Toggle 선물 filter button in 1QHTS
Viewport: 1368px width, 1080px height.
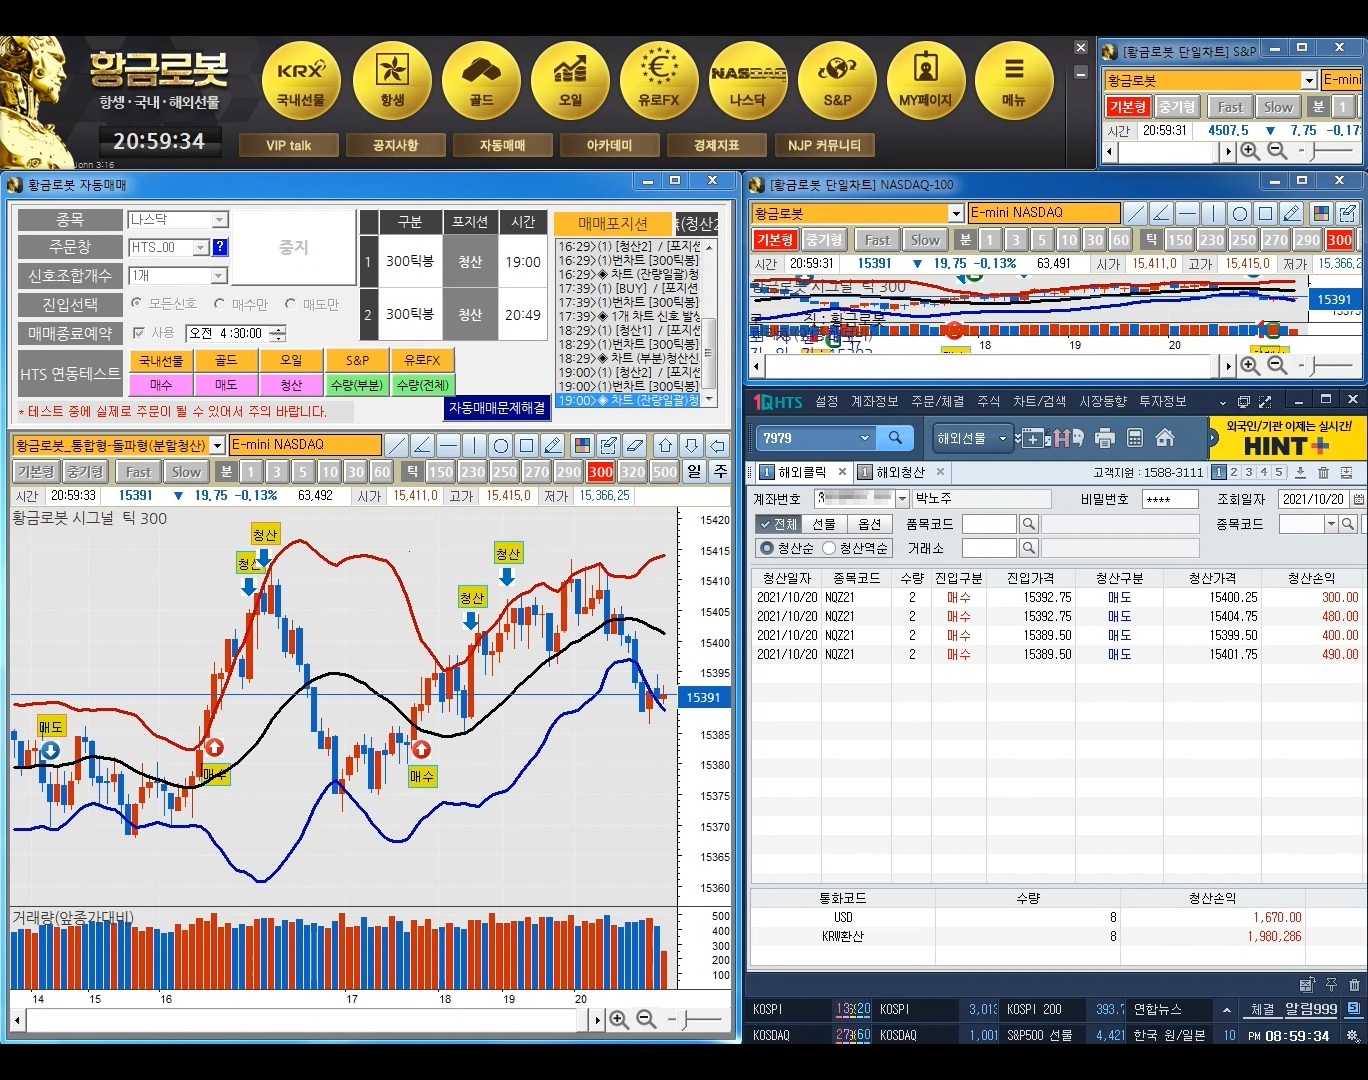point(823,524)
